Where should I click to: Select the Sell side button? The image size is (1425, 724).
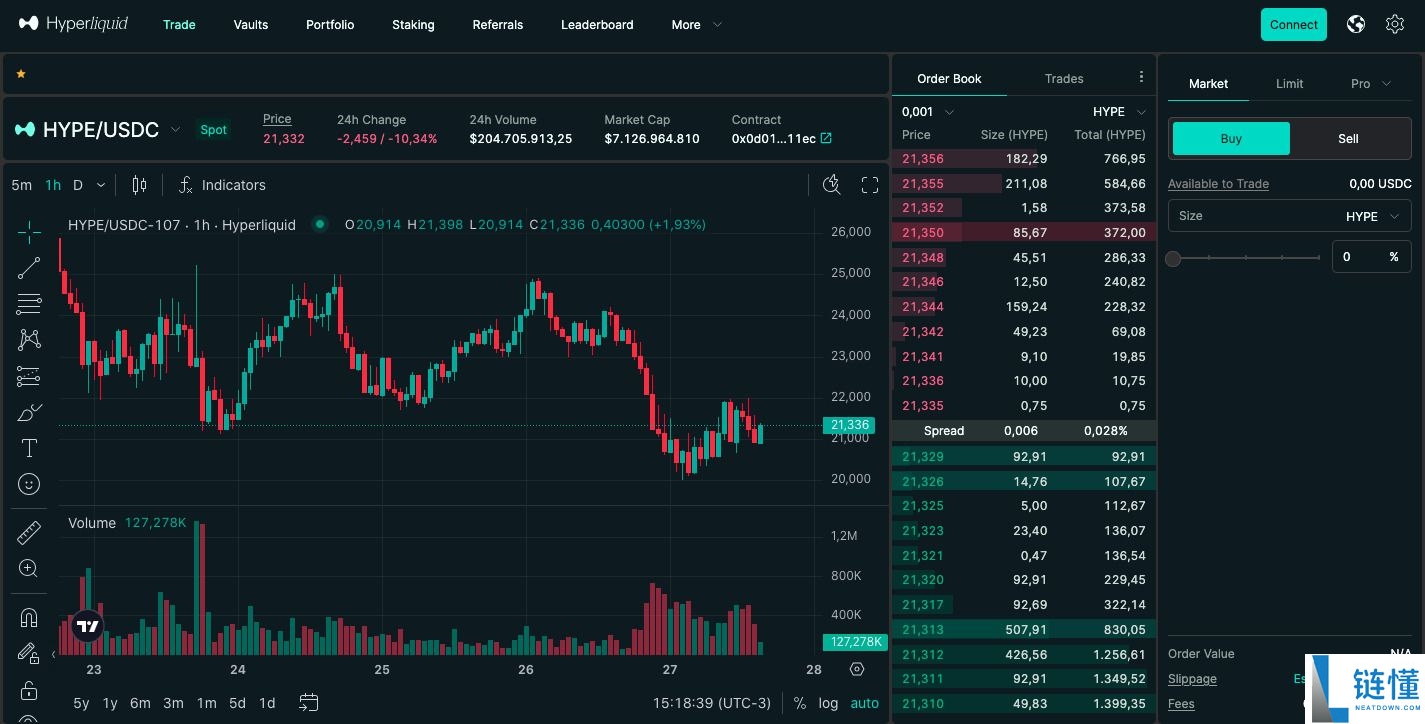pos(1348,139)
